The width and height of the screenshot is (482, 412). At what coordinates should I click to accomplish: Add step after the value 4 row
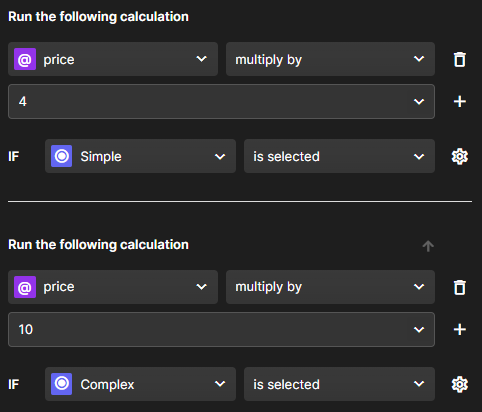(460, 101)
